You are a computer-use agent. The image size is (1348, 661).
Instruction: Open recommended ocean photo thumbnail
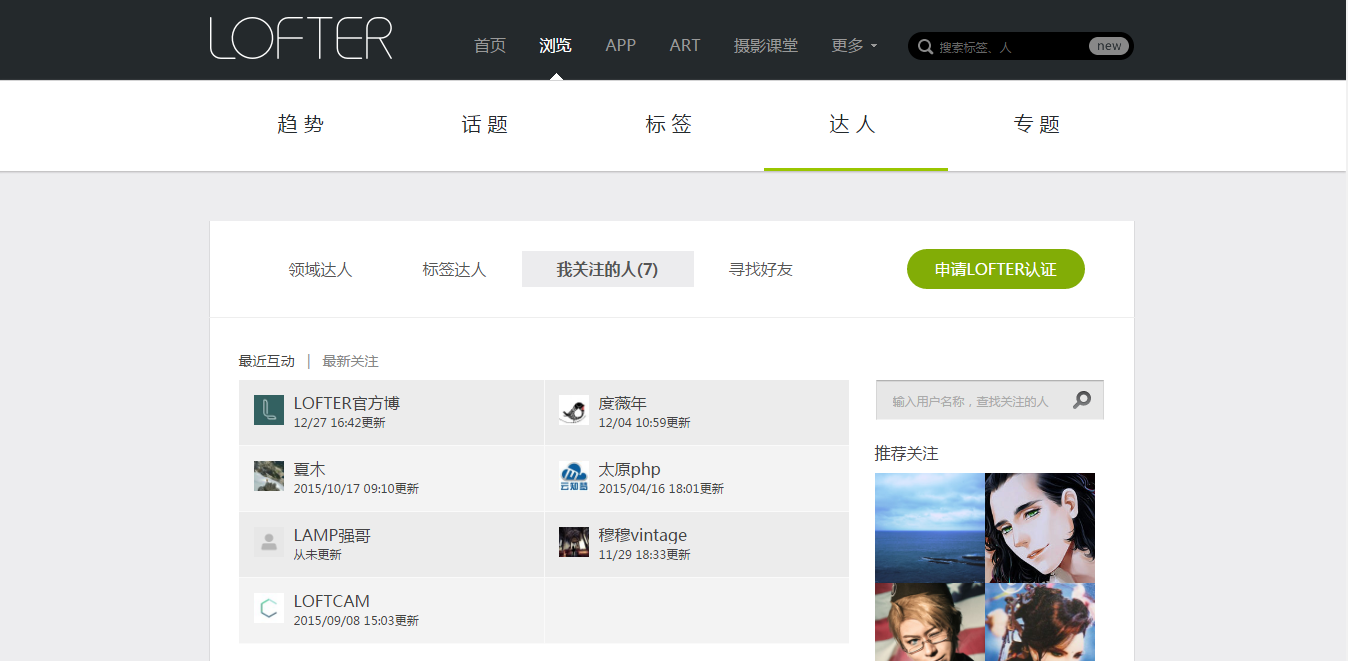(930, 528)
